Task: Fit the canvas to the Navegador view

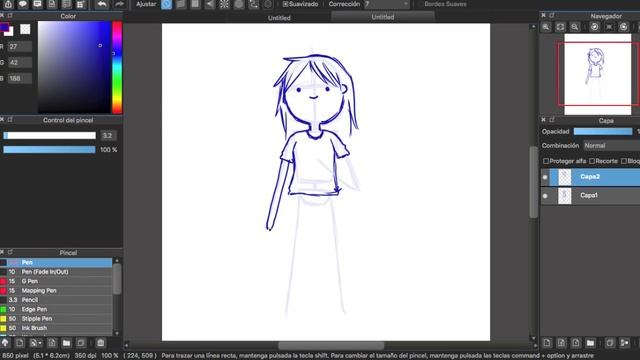Action: coord(560,27)
